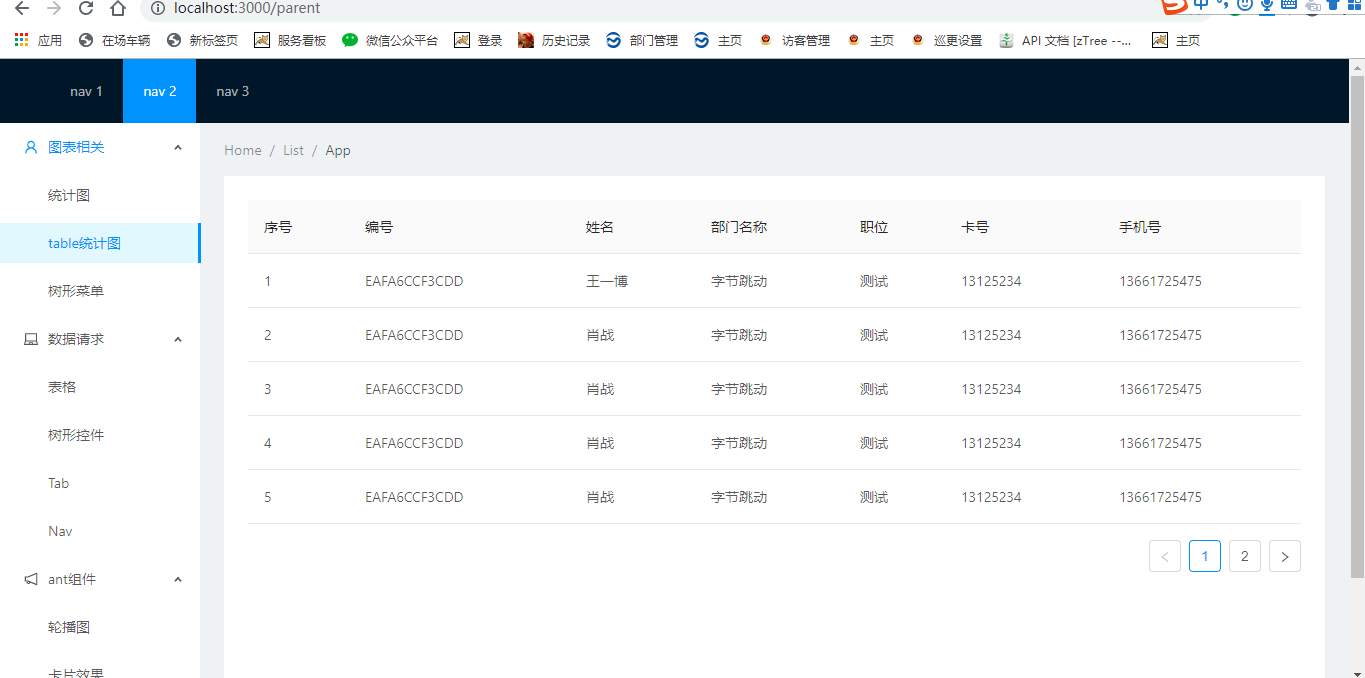
Task: Open the 统计图 menu item
Action: (100, 195)
